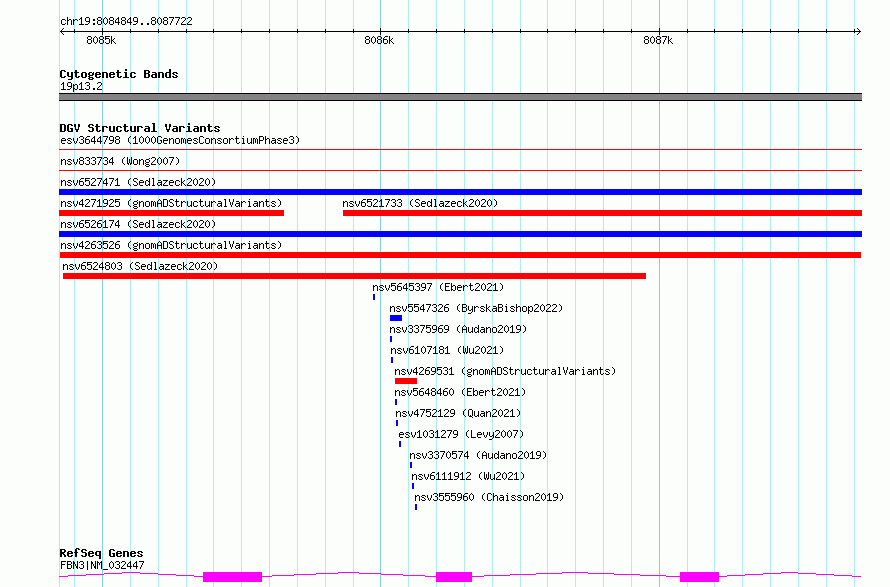Click the gray 19p13.2 cytogenetic band bar
The width and height of the screenshot is (890, 587).
tap(460, 97)
